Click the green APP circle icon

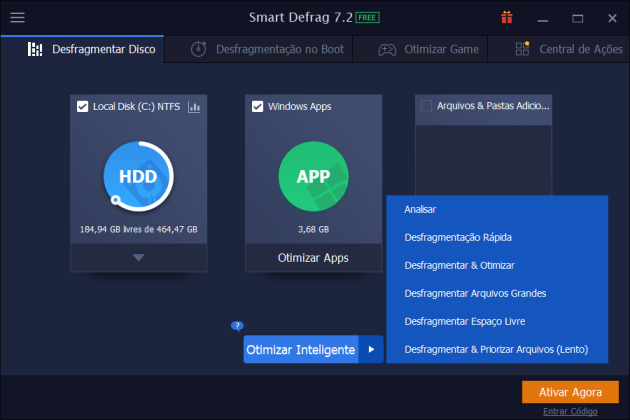point(313,176)
